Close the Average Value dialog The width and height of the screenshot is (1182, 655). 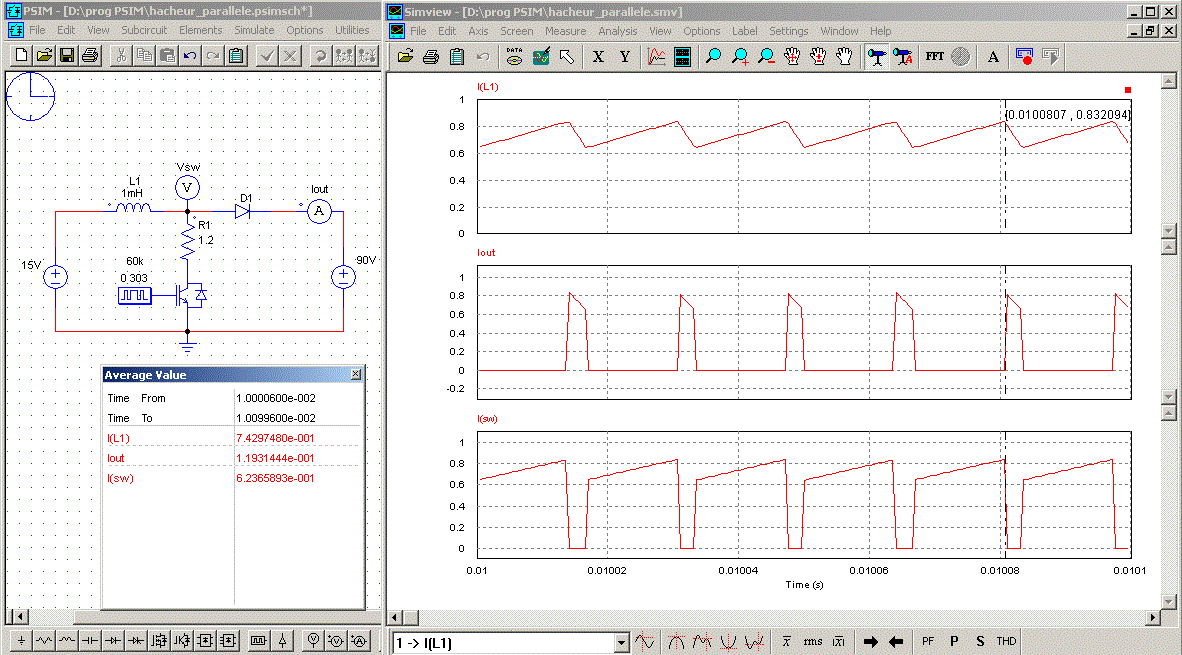click(x=356, y=375)
